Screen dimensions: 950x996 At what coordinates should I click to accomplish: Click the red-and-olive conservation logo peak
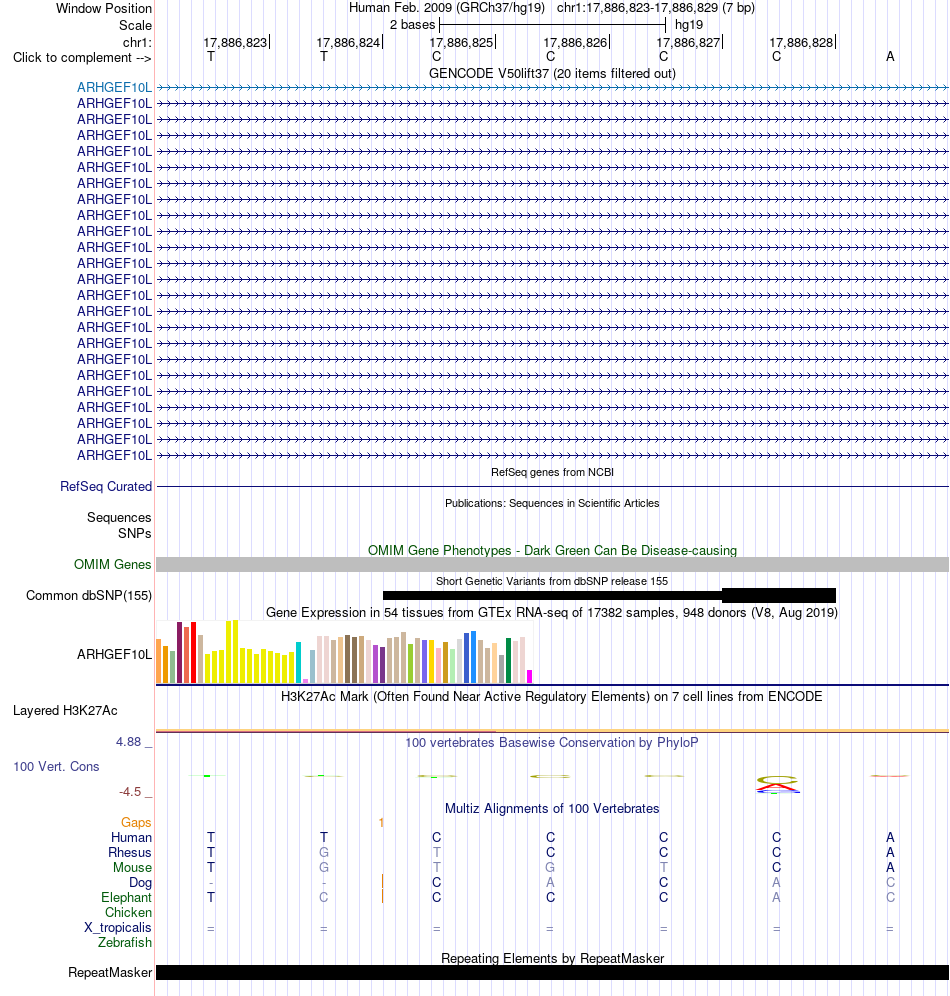pos(777,784)
